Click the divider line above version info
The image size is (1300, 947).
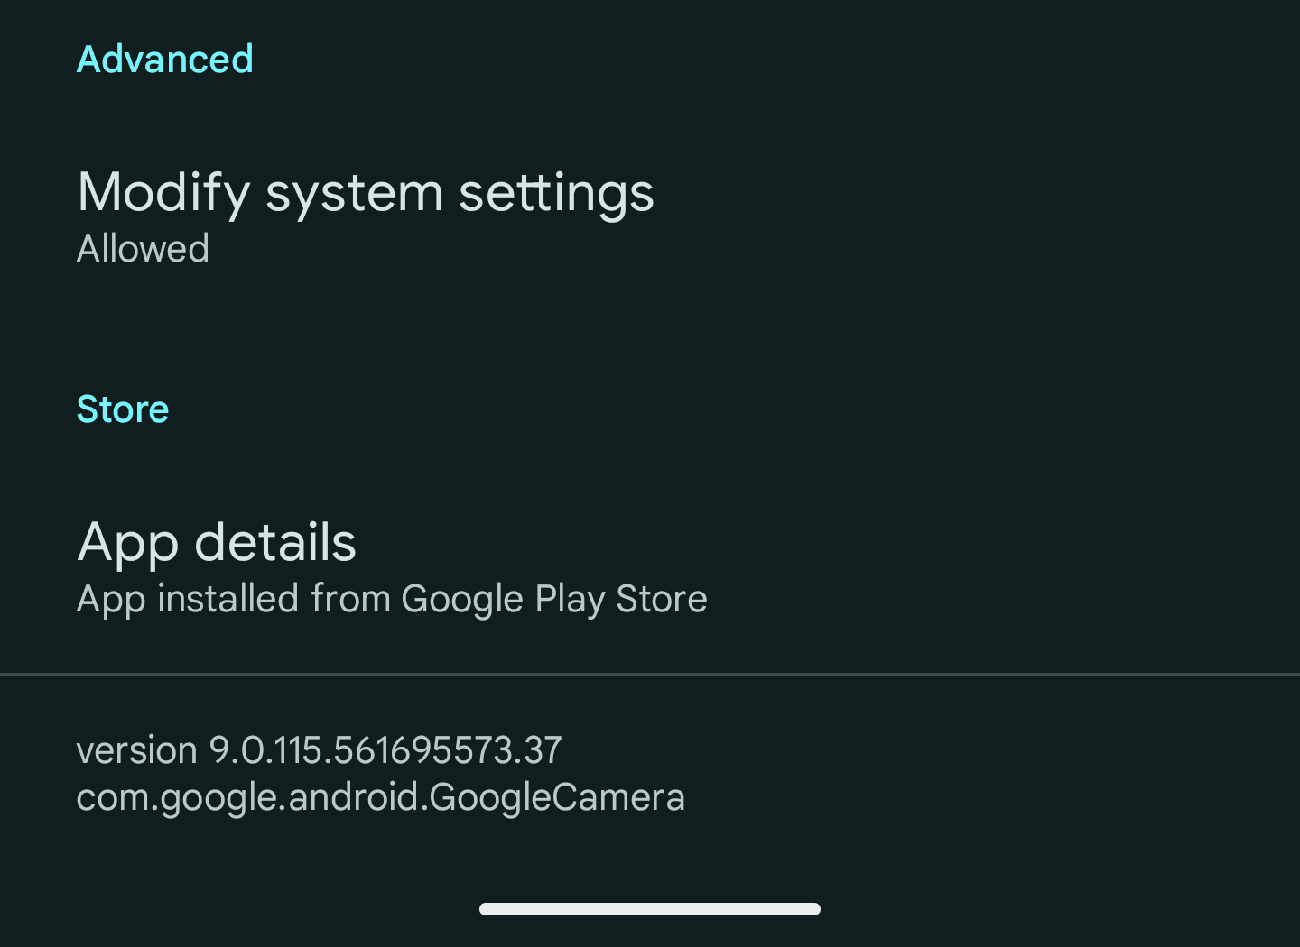click(650, 675)
